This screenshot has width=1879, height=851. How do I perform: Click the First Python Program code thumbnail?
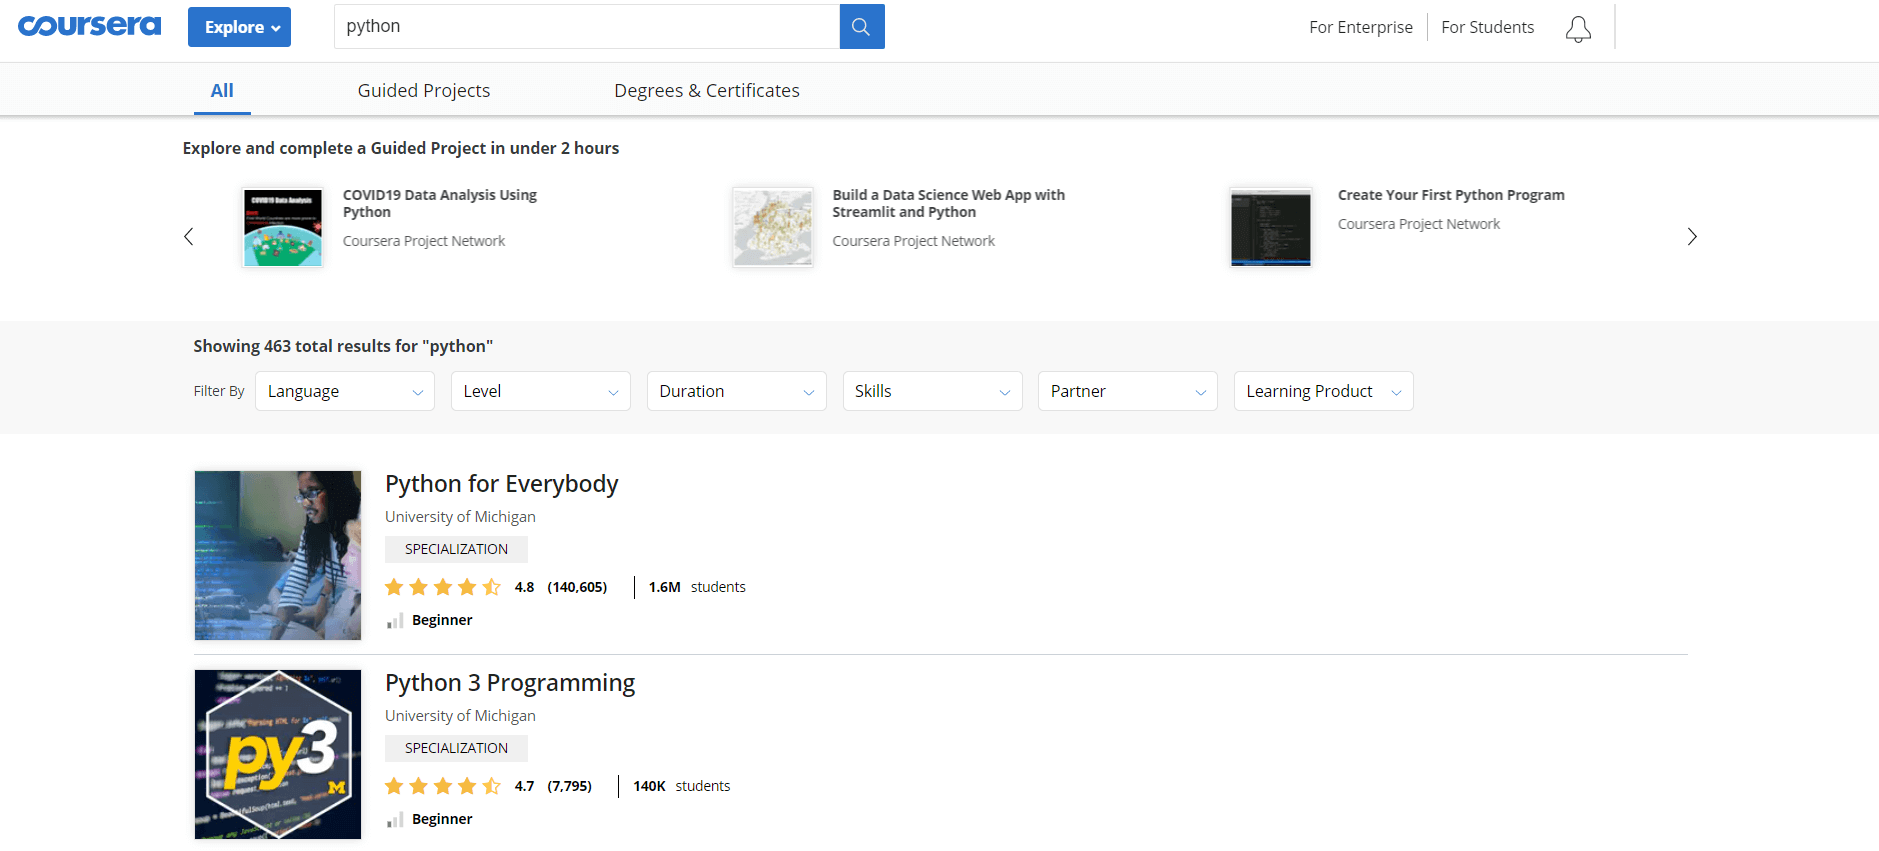pos(1271,227)
